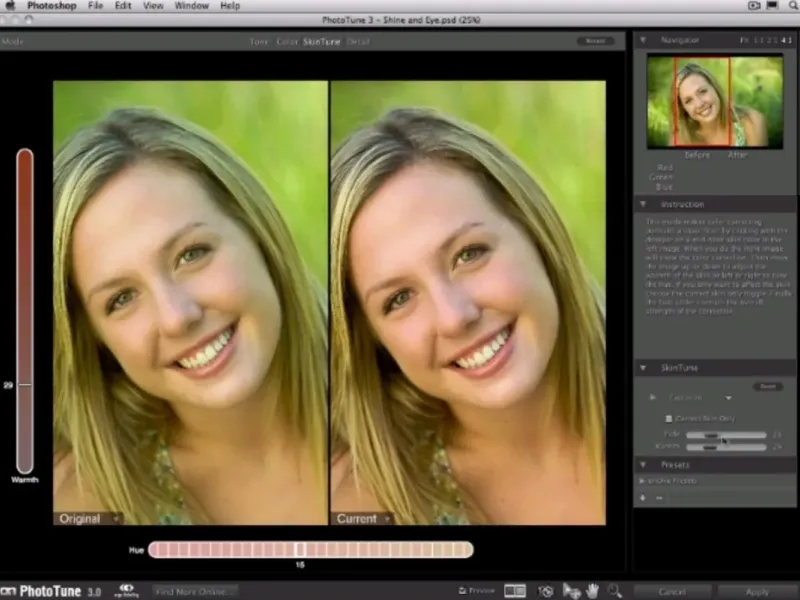The width and height of the screenshot is (800, 600).
Task: Select the Hand pan tool
Action: 594,591
